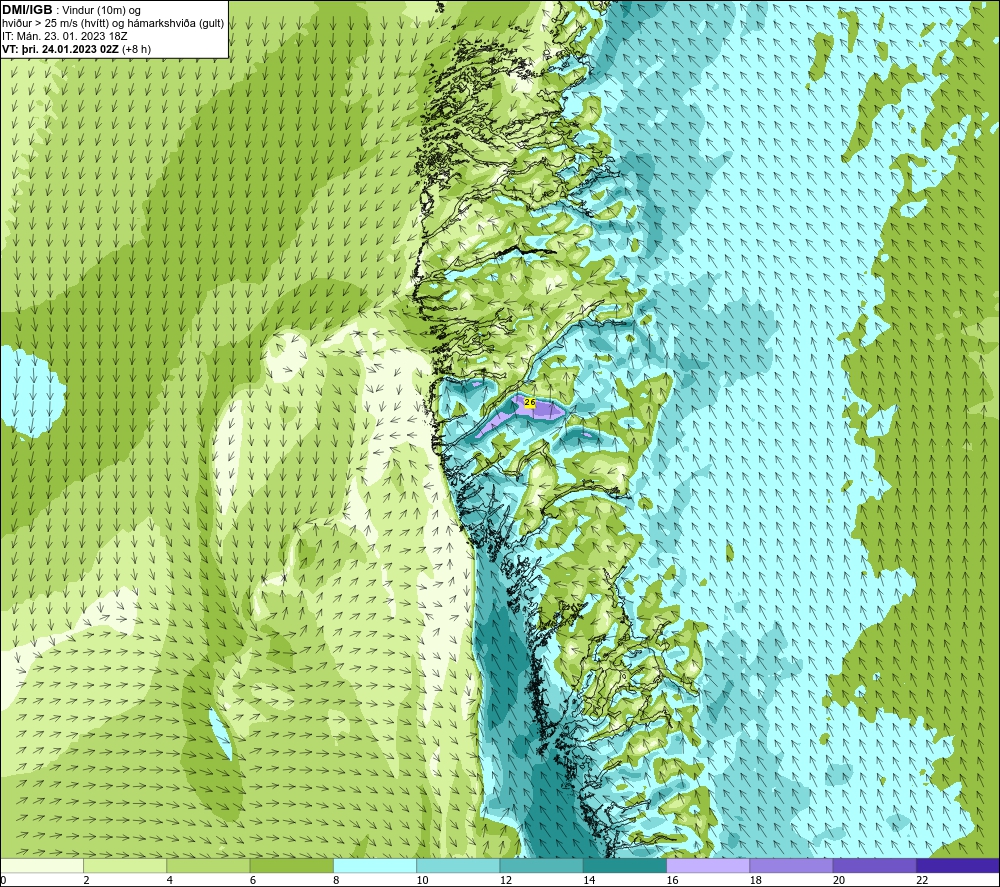The width and height of the screenshot is (1000, 887).
Task: Click the legend scale number "0"
Action: click(3, 881)
